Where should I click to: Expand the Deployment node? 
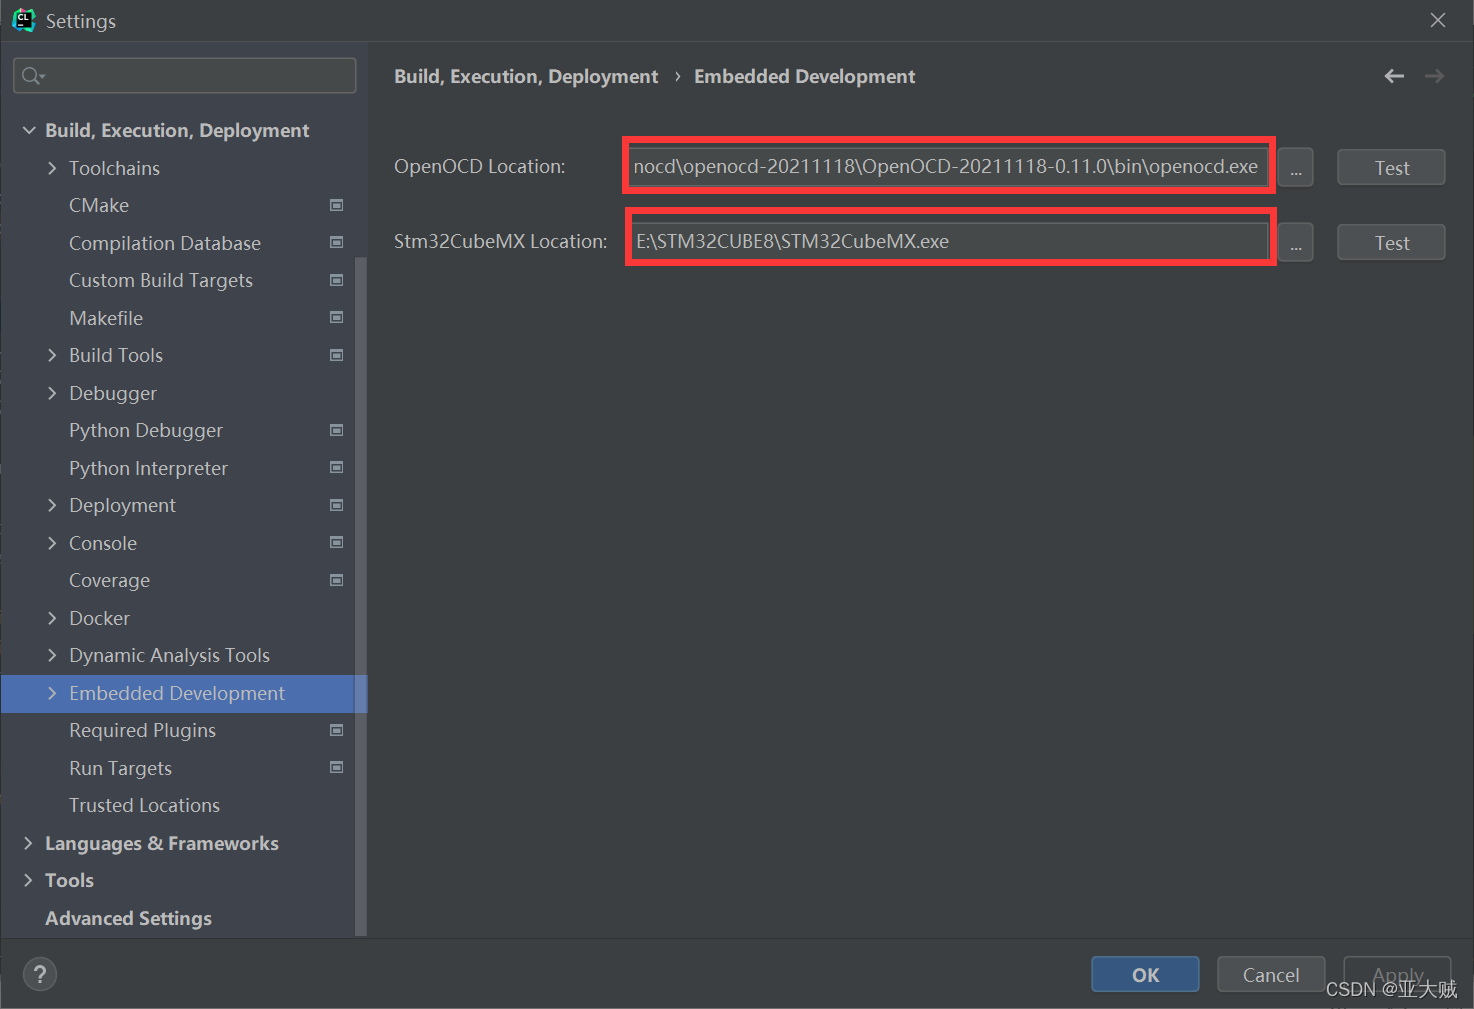(52, 505)
